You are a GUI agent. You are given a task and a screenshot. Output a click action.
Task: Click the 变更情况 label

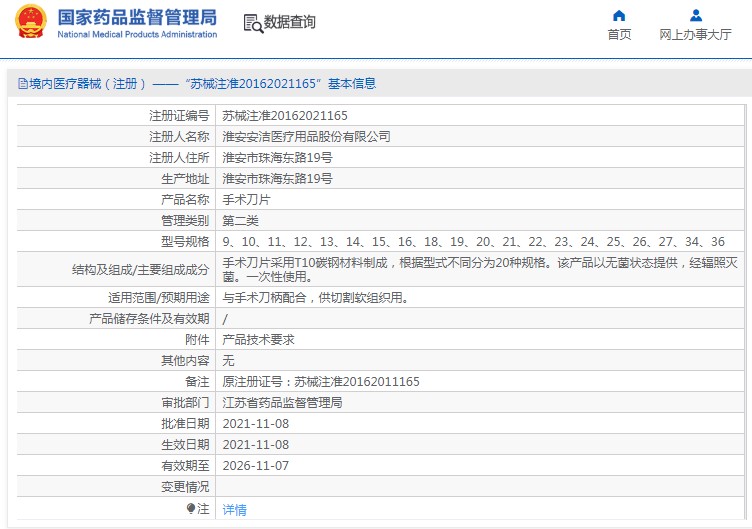(185, 487)
